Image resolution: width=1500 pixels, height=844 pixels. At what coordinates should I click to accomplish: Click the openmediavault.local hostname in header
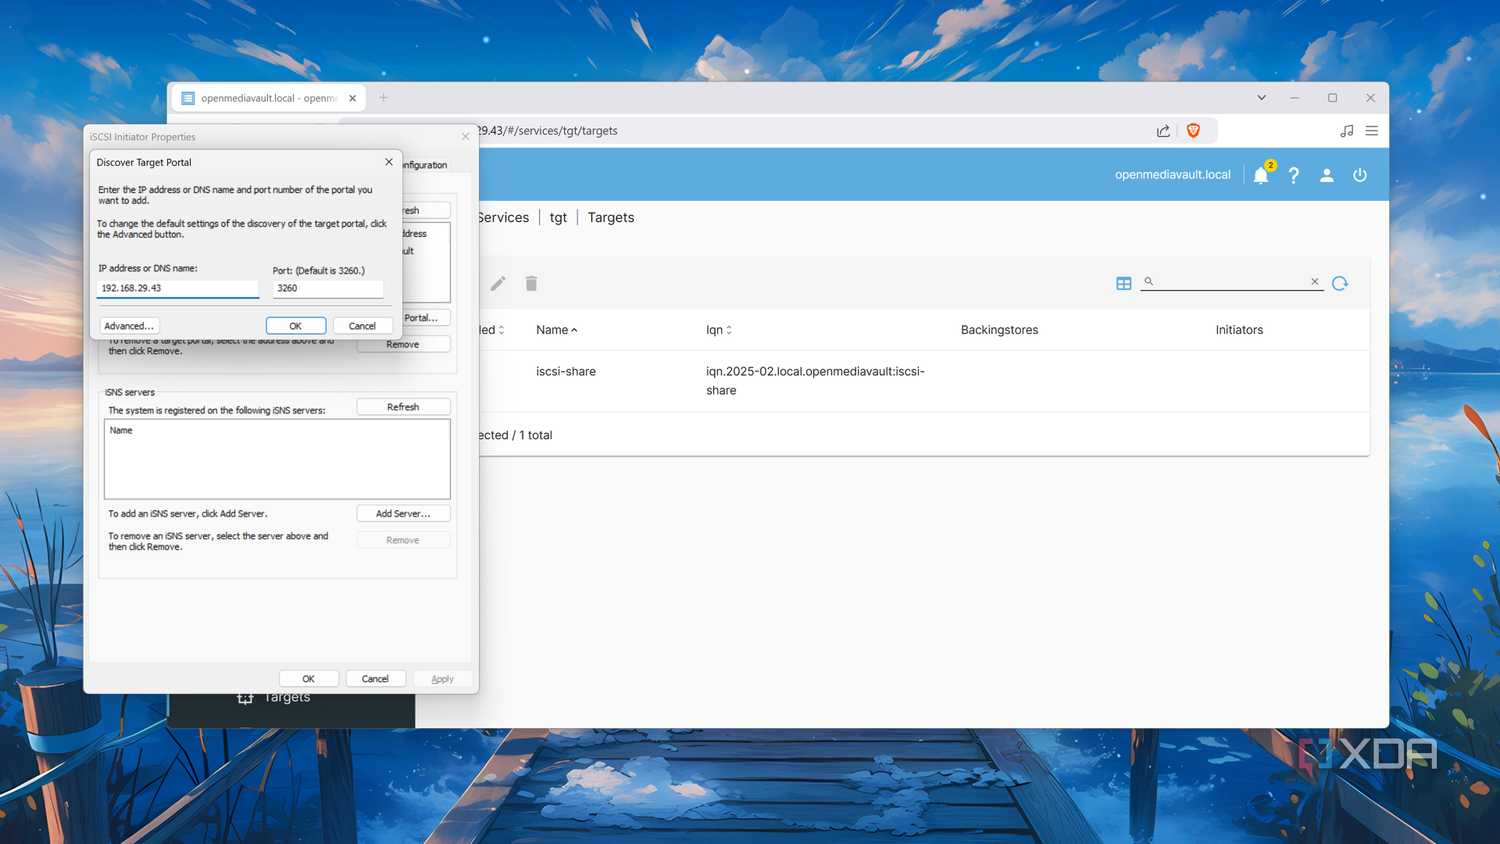tap(1173, 175)
